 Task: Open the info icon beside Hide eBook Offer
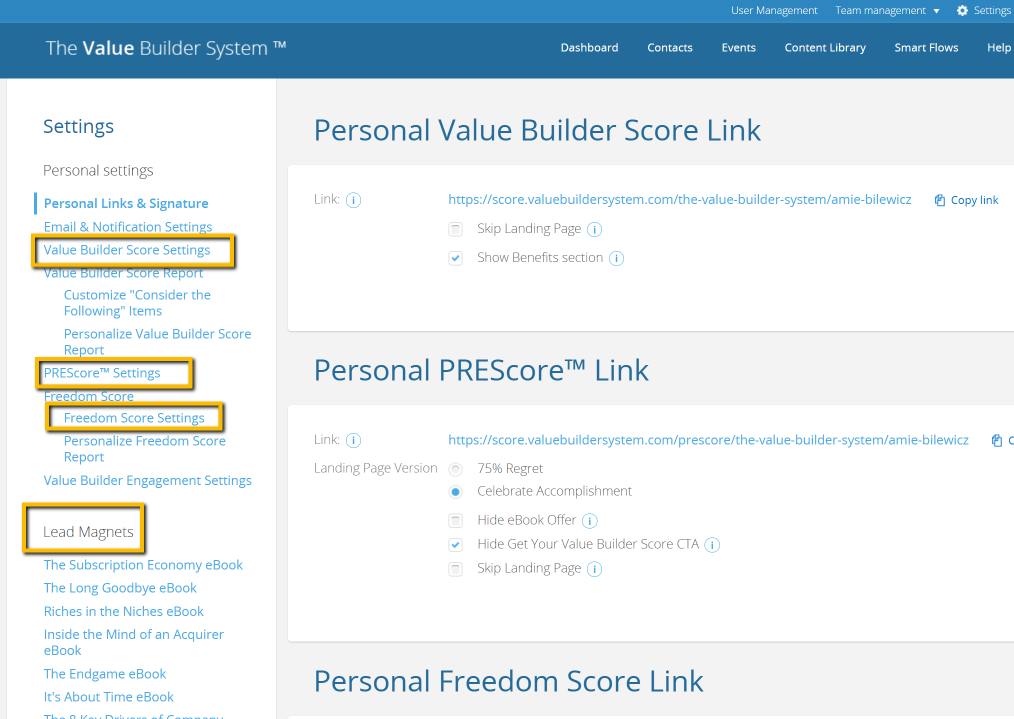589,520
